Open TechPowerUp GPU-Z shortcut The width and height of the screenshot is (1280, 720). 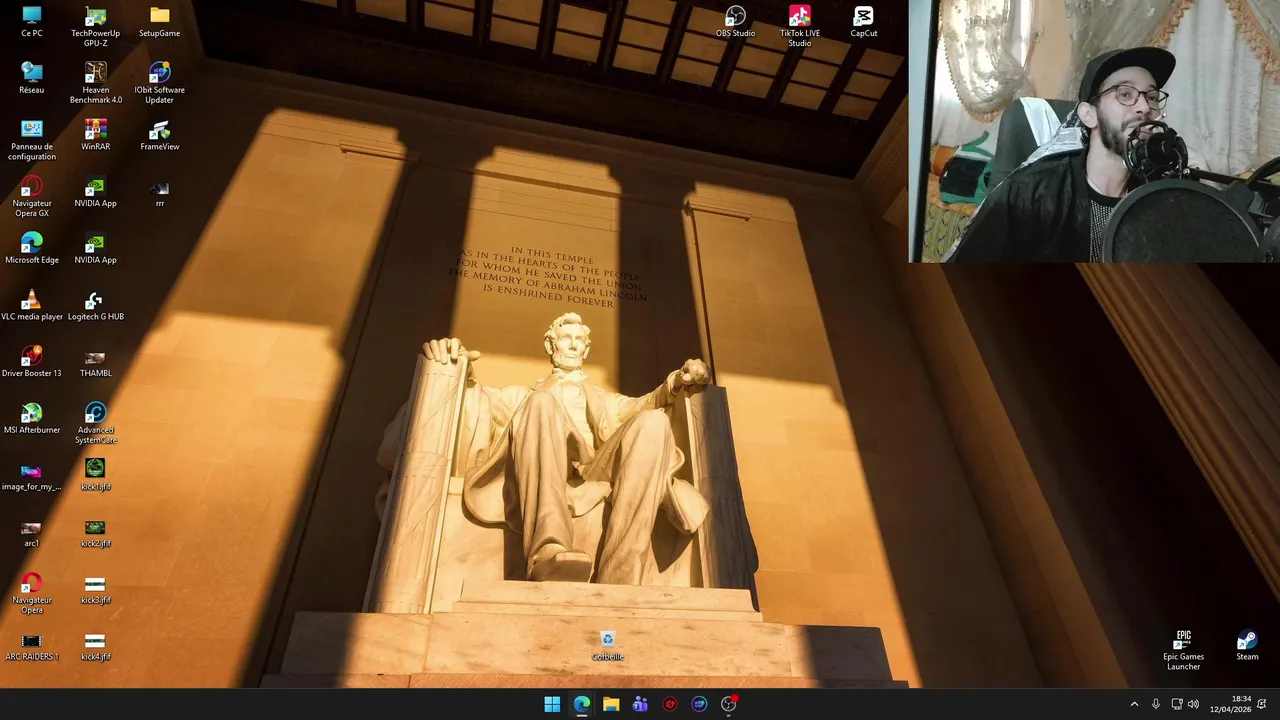[95, 27]
